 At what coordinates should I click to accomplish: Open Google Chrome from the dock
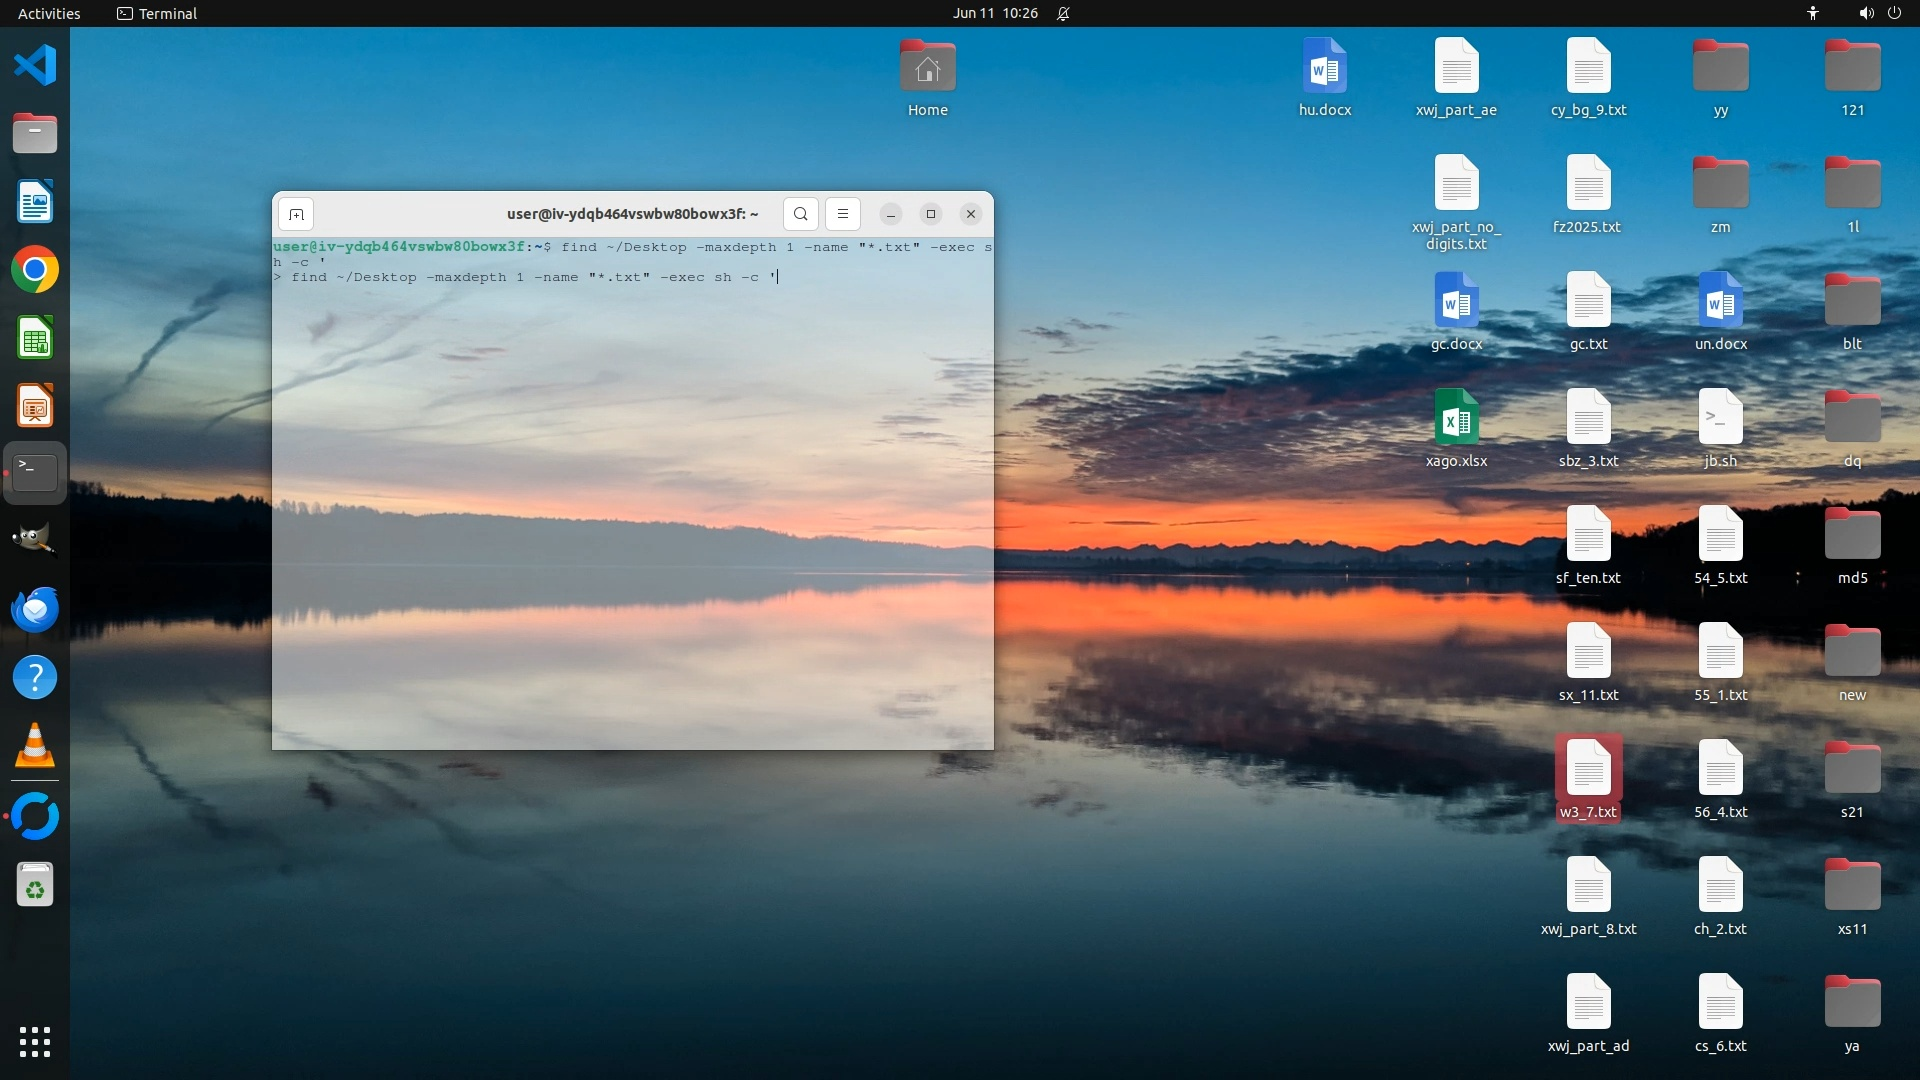(35, 270)
